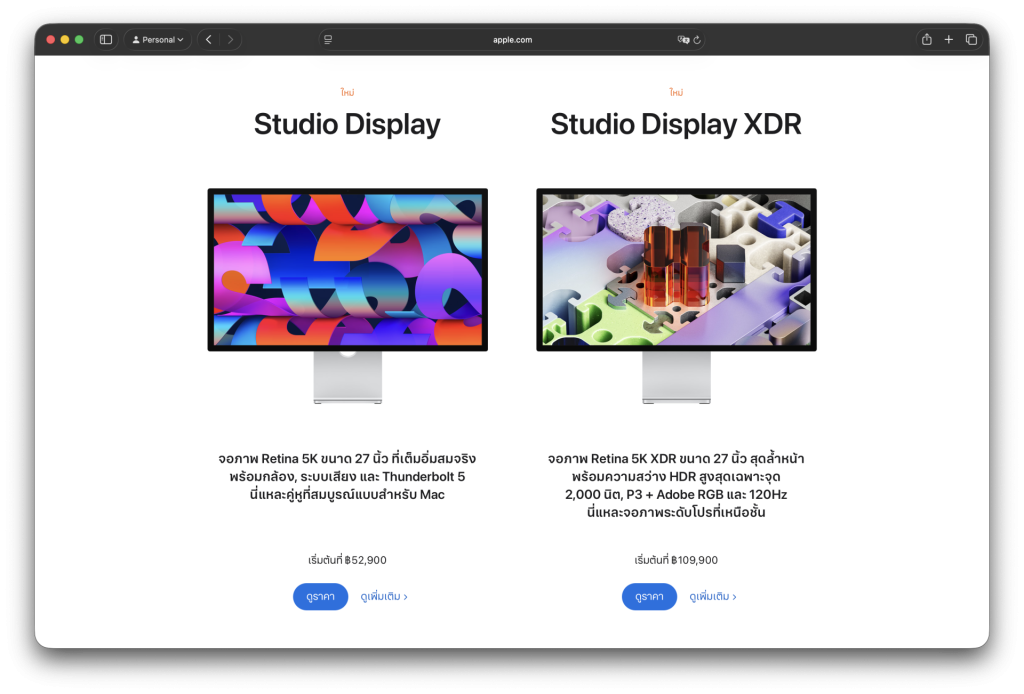1024x694 pixels.
Task: Open the Share menu
Action: pos(926,40)
